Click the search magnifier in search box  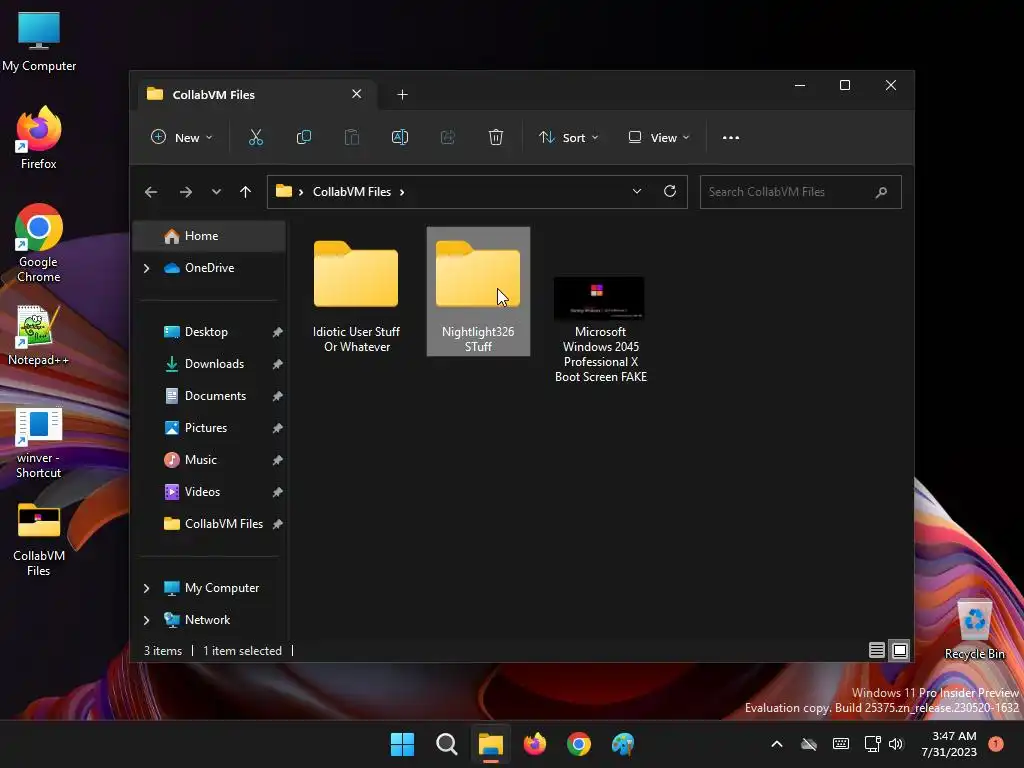click(881, 192)
